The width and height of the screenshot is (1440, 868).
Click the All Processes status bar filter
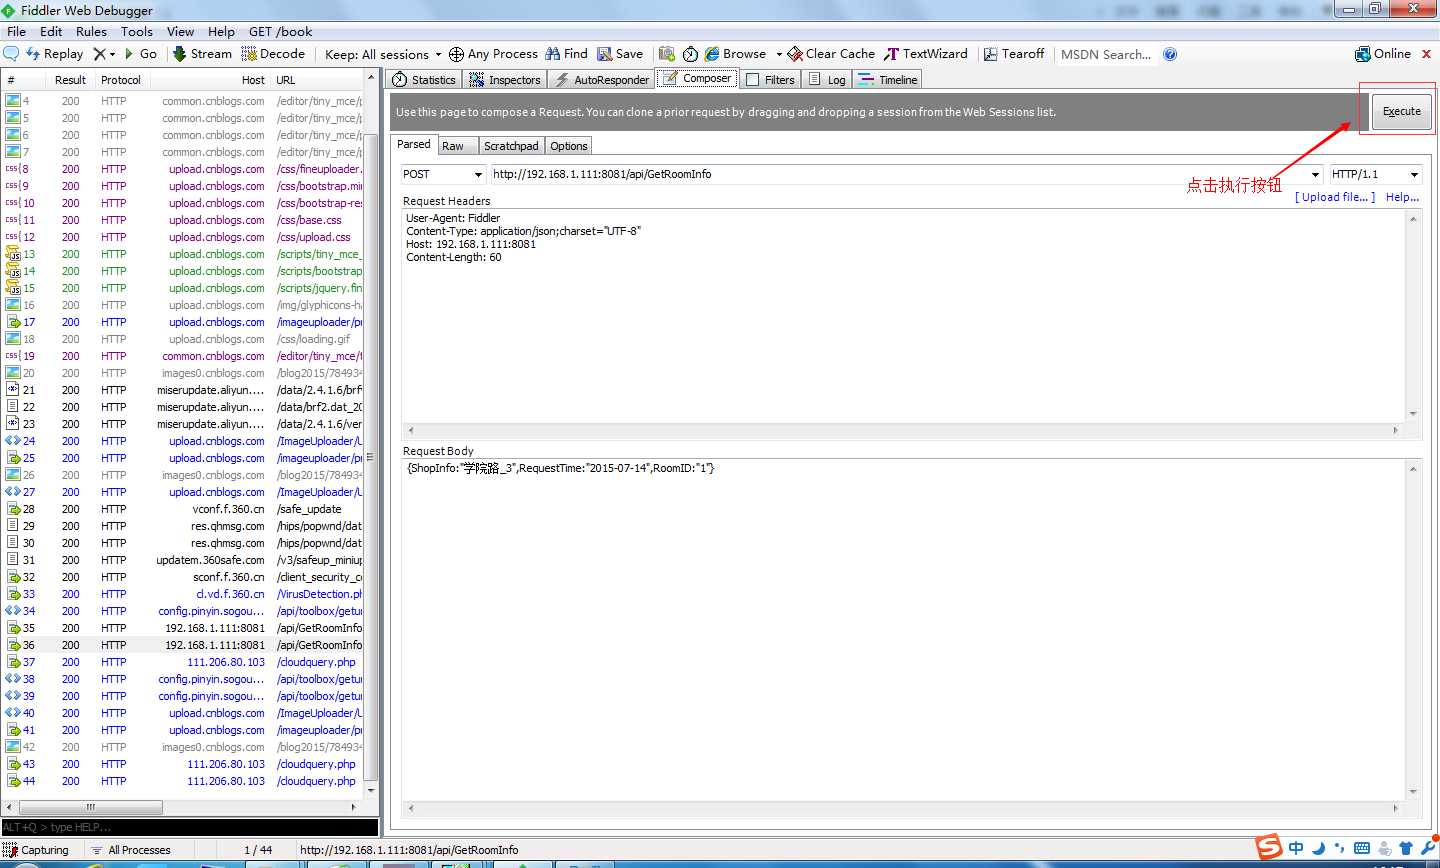(x=131, y=850)
